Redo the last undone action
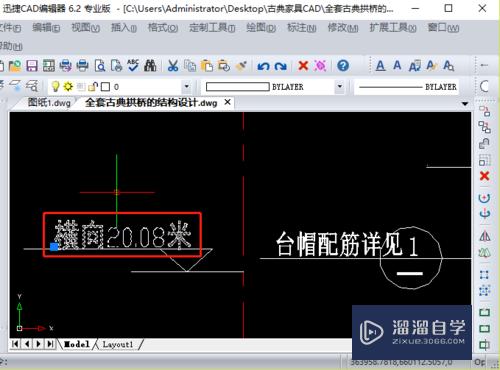The image size is (500, 370). tap(281, 66)
